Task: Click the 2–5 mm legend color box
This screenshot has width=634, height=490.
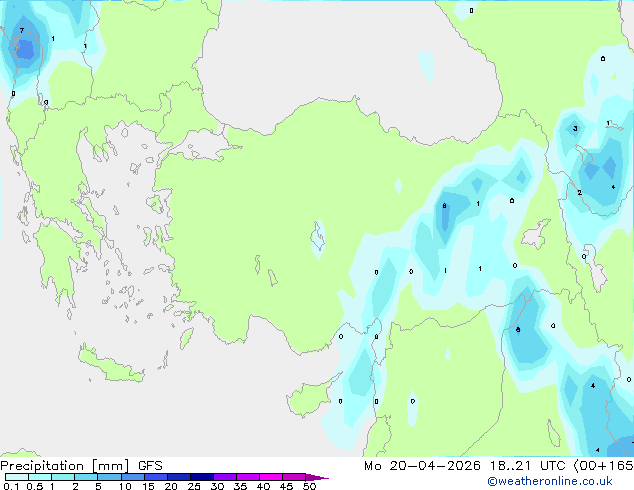Action: (x=86, y=477)
